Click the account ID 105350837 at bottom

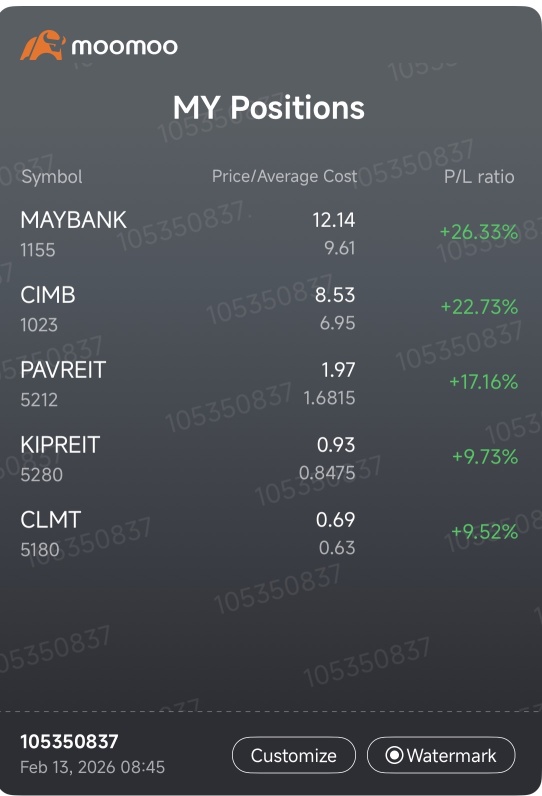[69, 742]
